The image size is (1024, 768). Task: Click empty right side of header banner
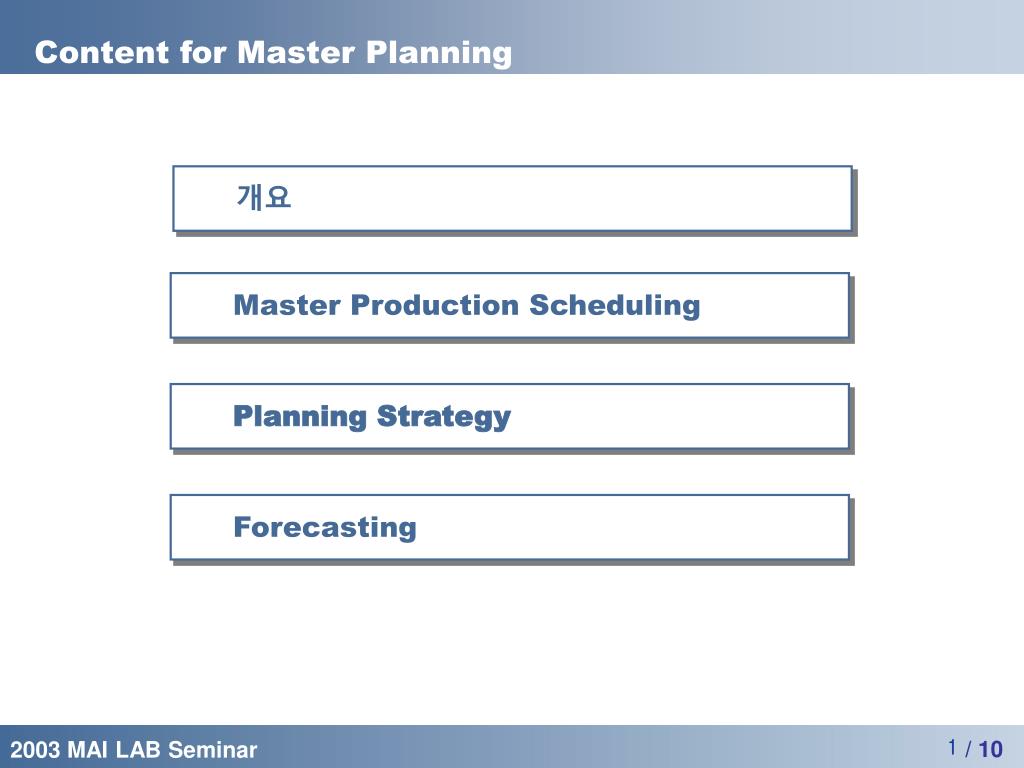click(784, 37)
